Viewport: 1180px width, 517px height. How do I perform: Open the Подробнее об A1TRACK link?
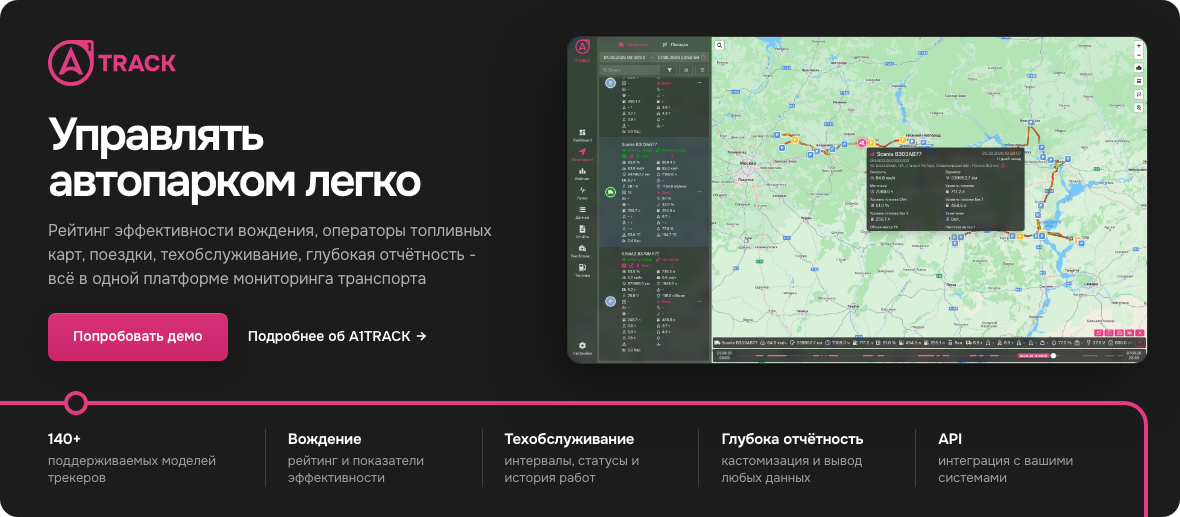[x=337, y=336]
